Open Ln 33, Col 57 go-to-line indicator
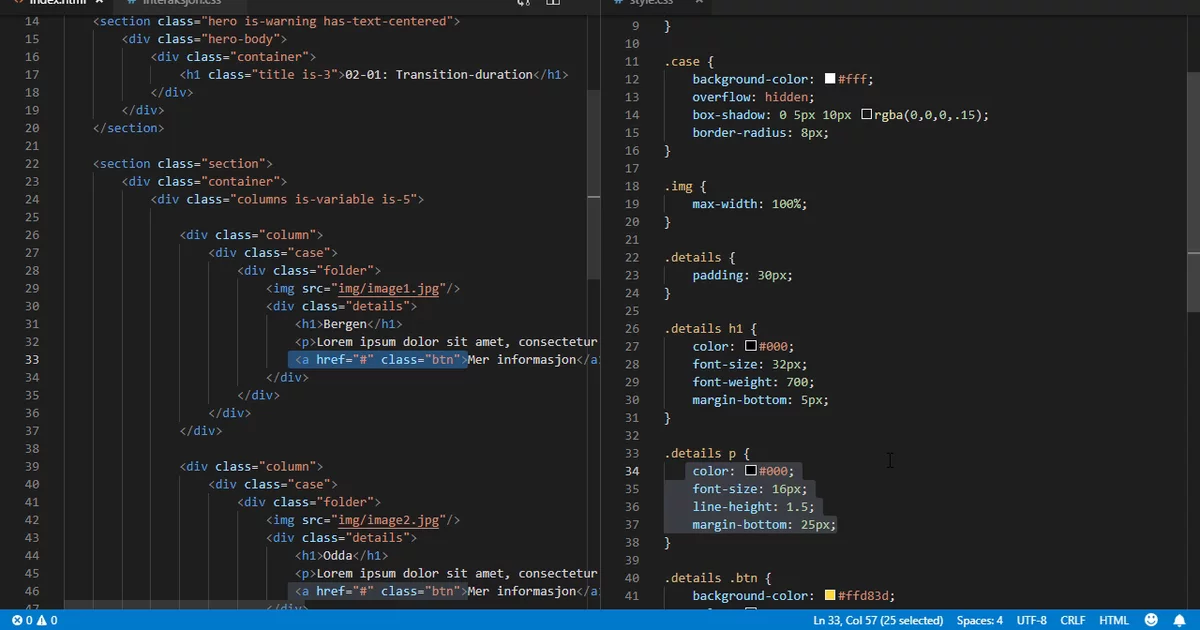 point(880,620)
